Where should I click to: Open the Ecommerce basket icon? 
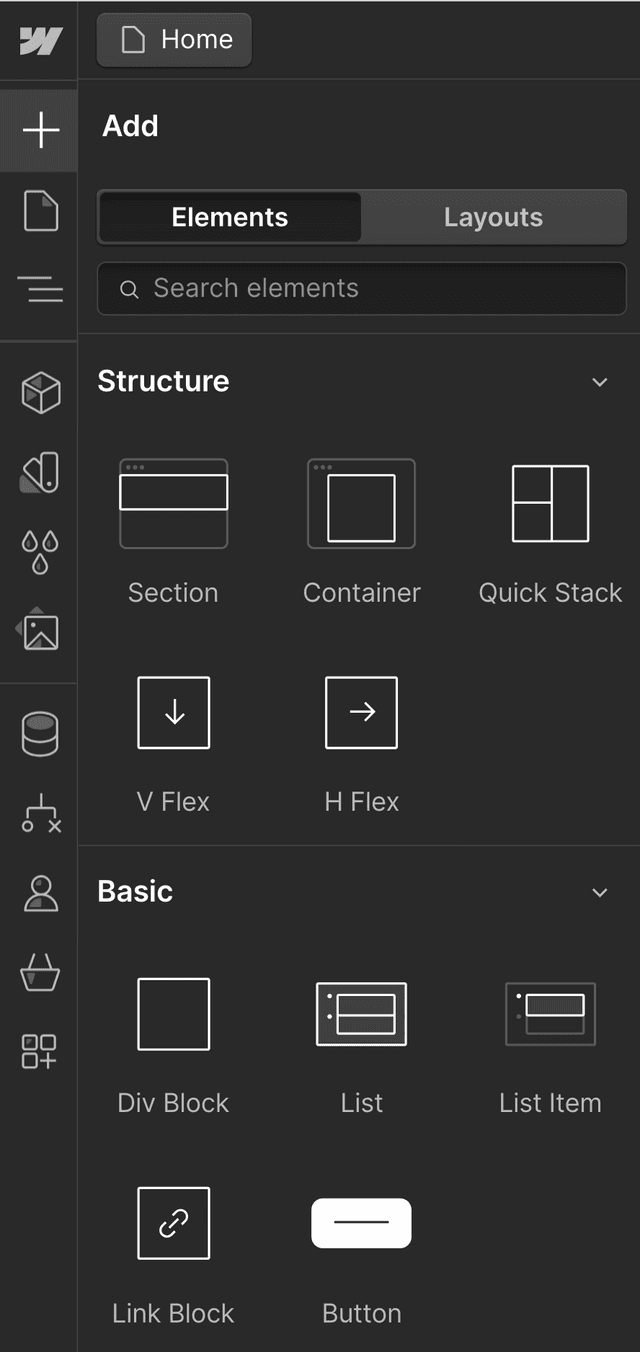pos(40,972)
